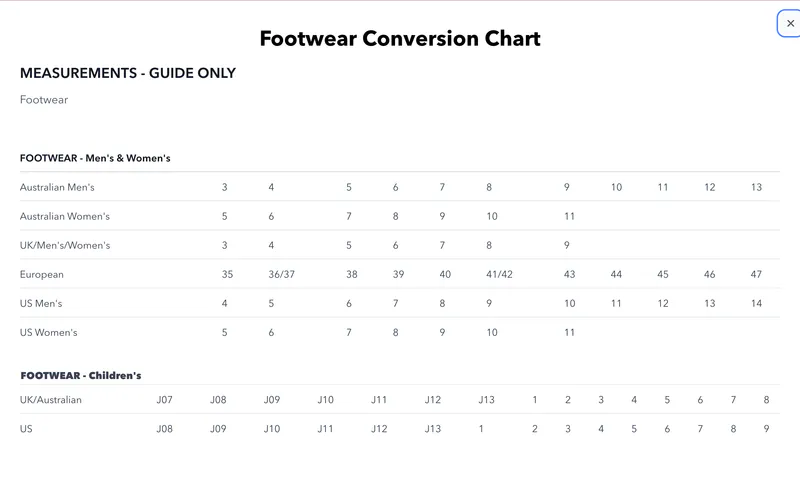Close the Footwear Conversion Chart dialog

(x=790, y=23)
